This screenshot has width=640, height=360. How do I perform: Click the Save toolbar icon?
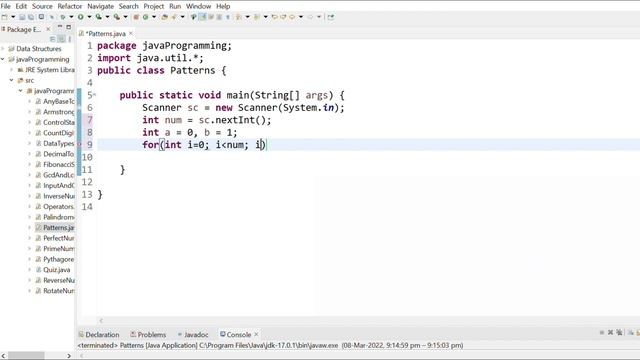click(x=22, y=17)
